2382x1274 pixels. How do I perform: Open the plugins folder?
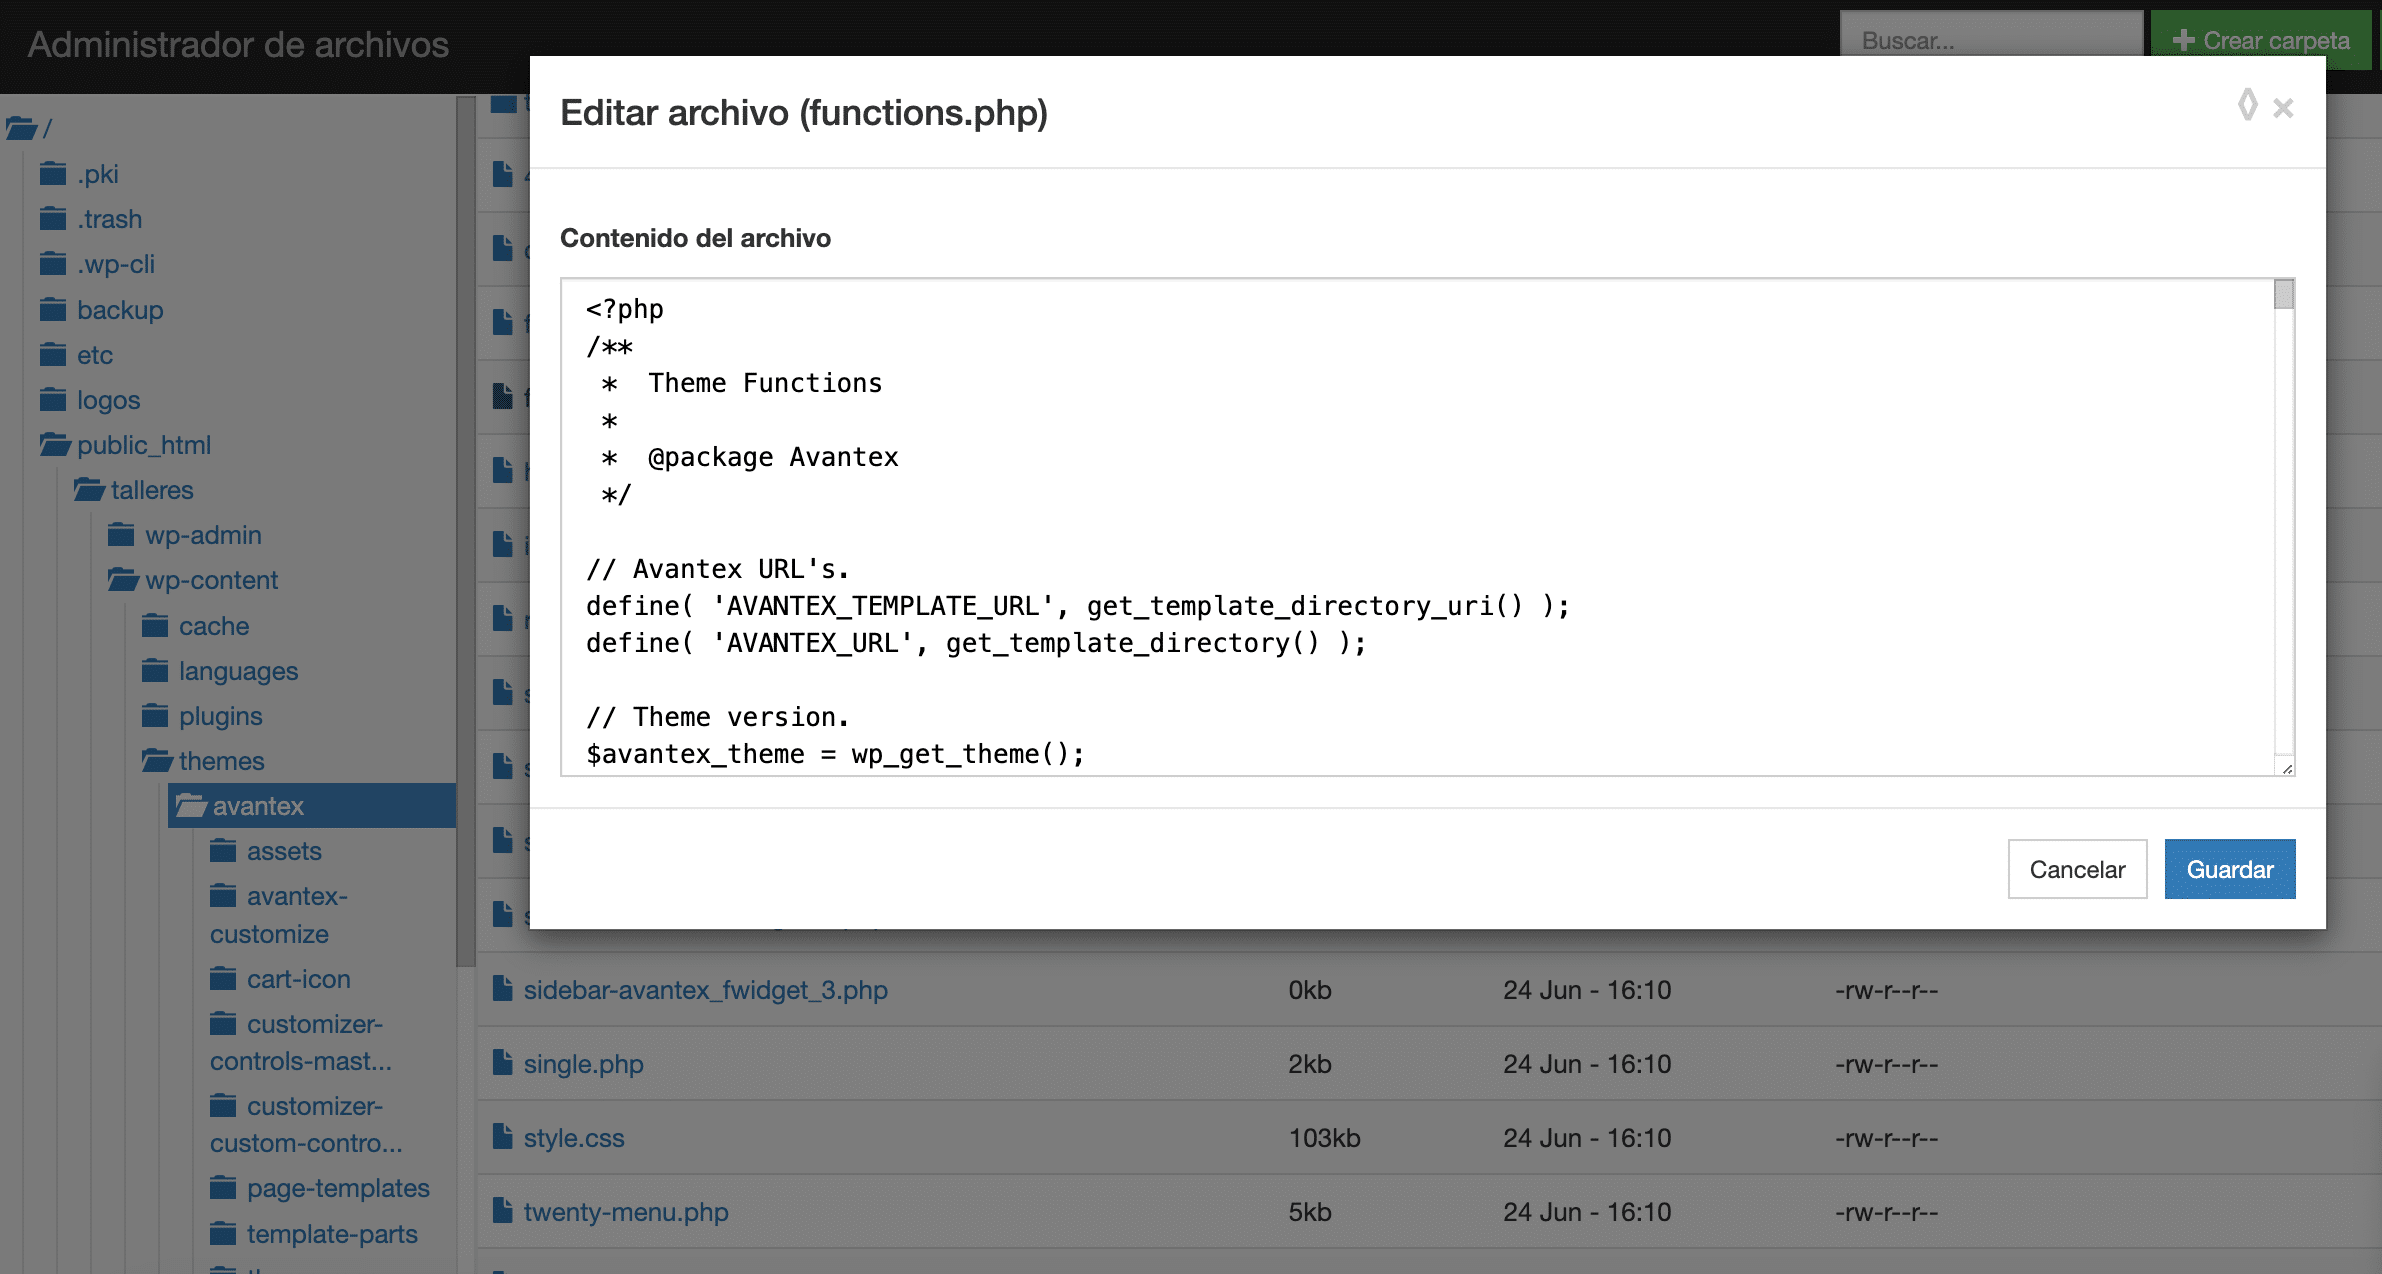click(220, 716)
